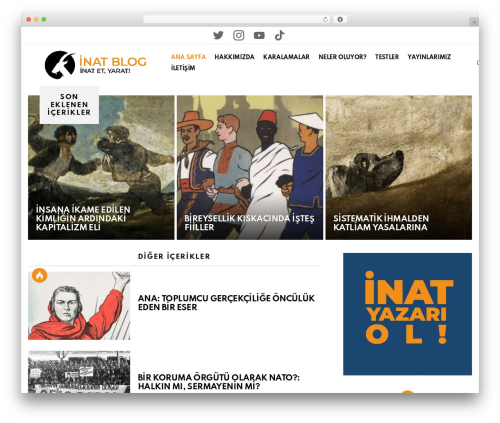Click the İNAT BLOG site title
500x423 pixels.
click(x=113, y=61)
